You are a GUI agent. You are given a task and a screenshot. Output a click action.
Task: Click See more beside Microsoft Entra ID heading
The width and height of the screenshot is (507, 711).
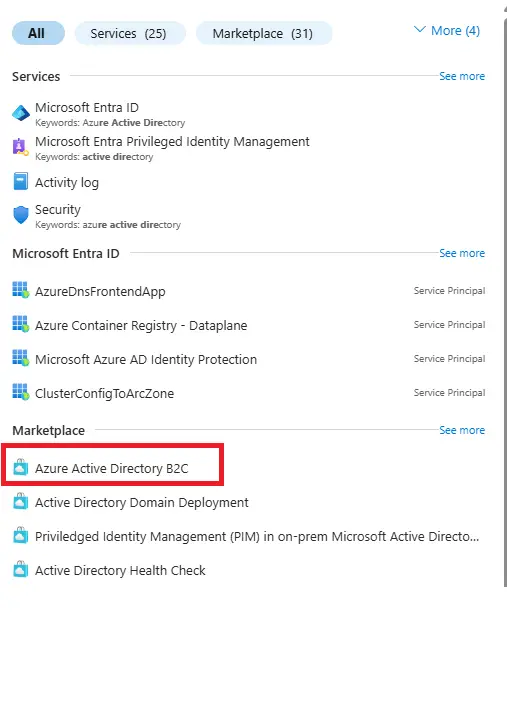[x=462, y=253]
